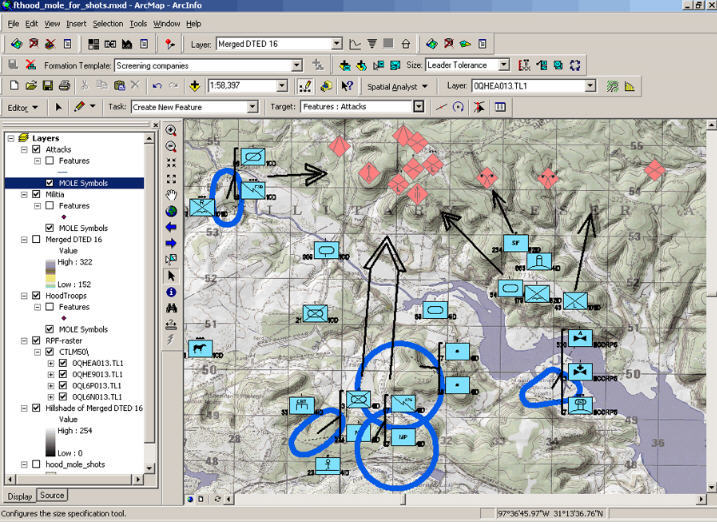
Task: Open the Find binoculars tool
Action: [x=171, y=308]
